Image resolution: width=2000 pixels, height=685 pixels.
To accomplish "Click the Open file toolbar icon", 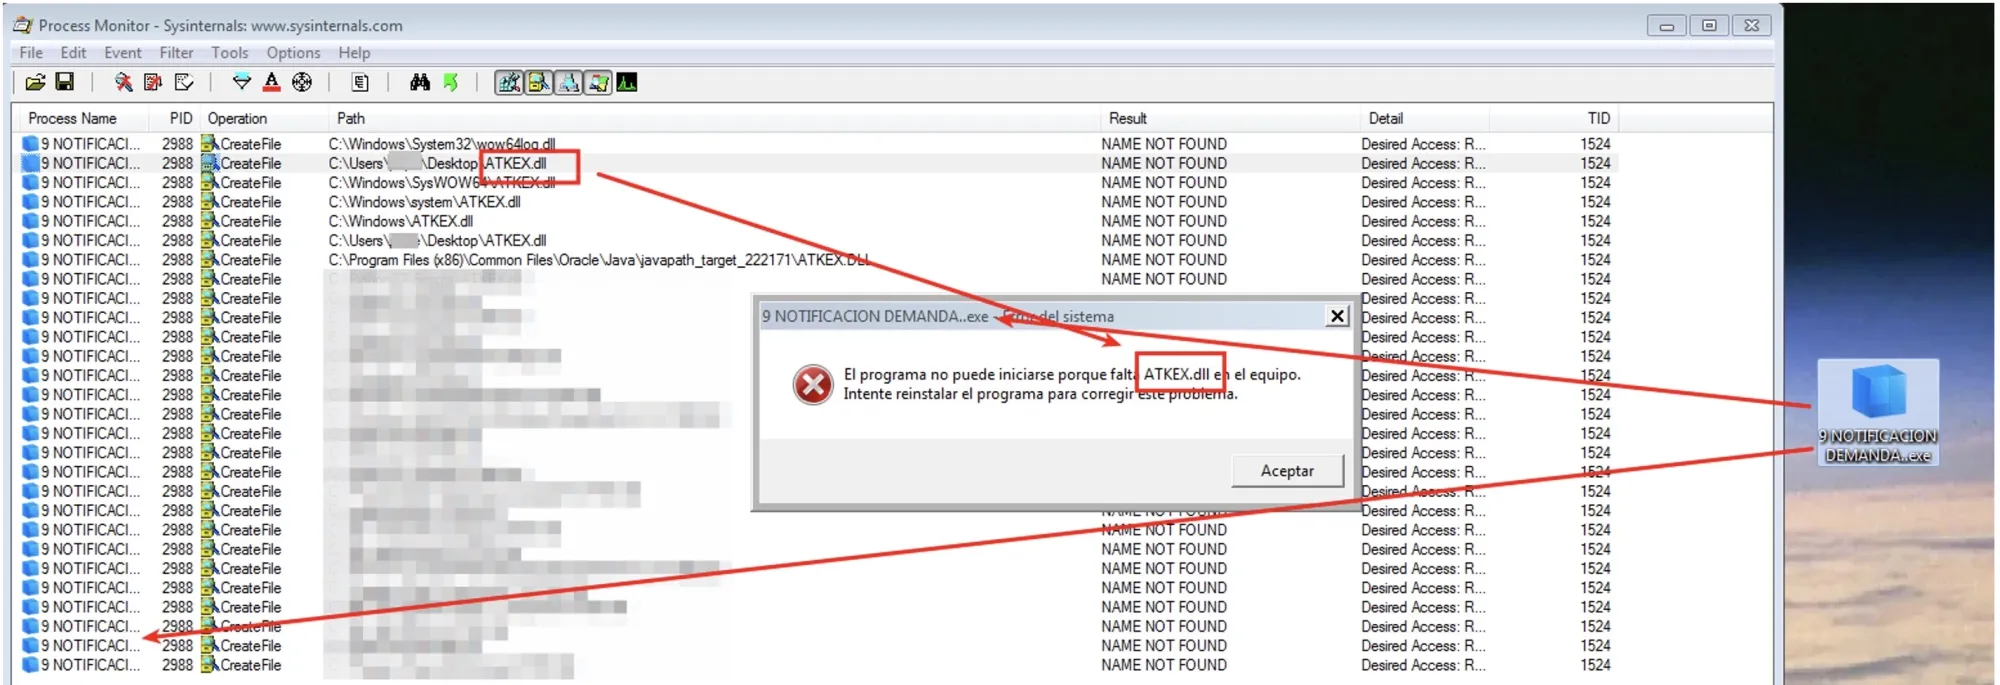I will [x=35, y=82].
